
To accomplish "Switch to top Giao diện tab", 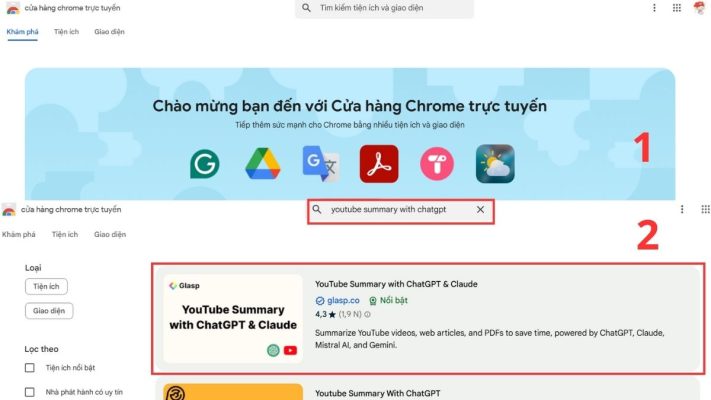I will (109, 32).
